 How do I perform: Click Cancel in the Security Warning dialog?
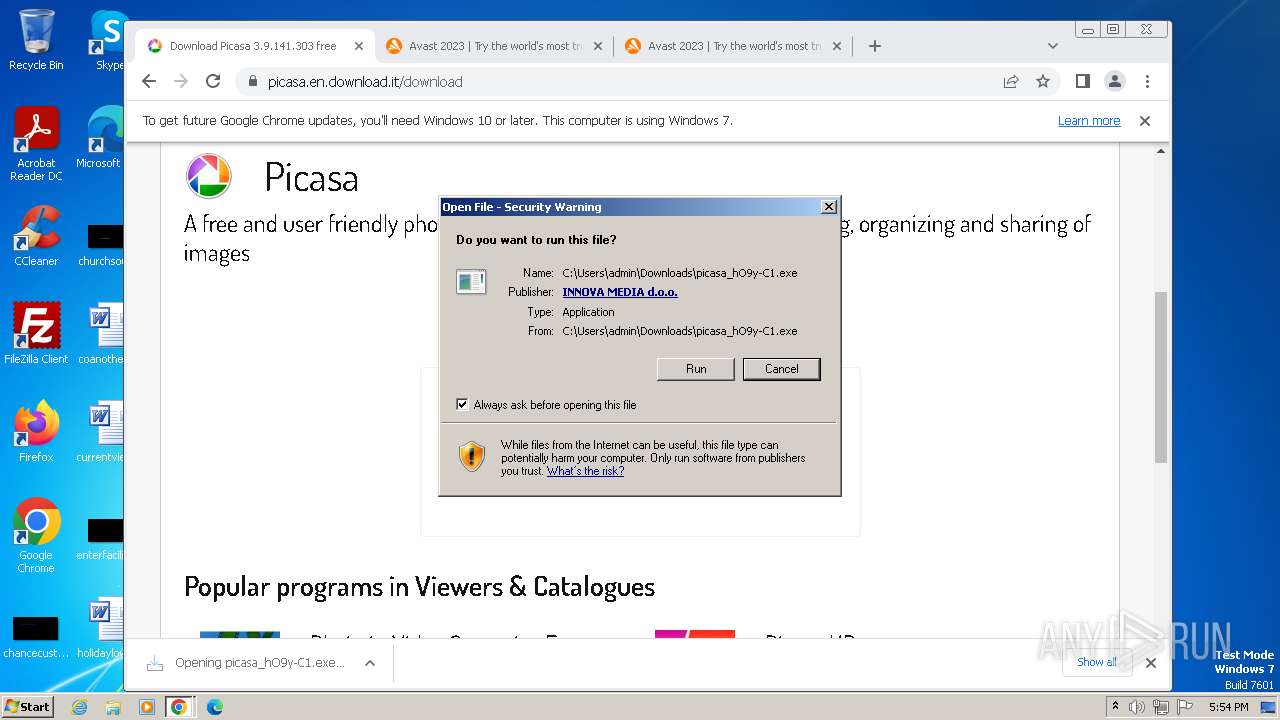pos(782,369)
